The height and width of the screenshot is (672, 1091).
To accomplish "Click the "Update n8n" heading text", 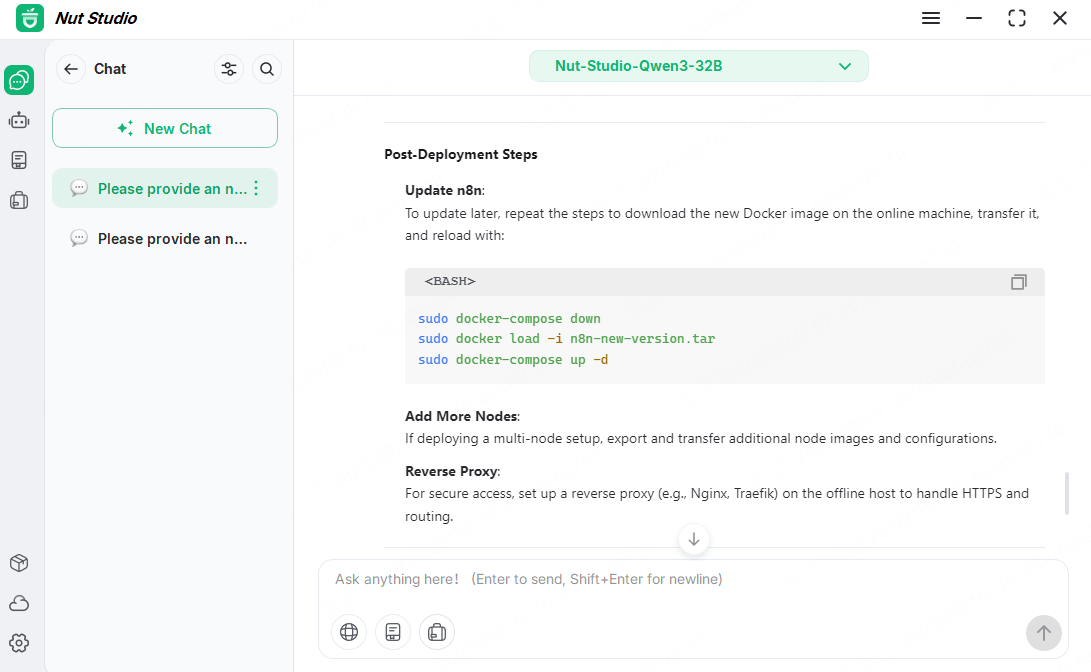I will coord(443,190).
